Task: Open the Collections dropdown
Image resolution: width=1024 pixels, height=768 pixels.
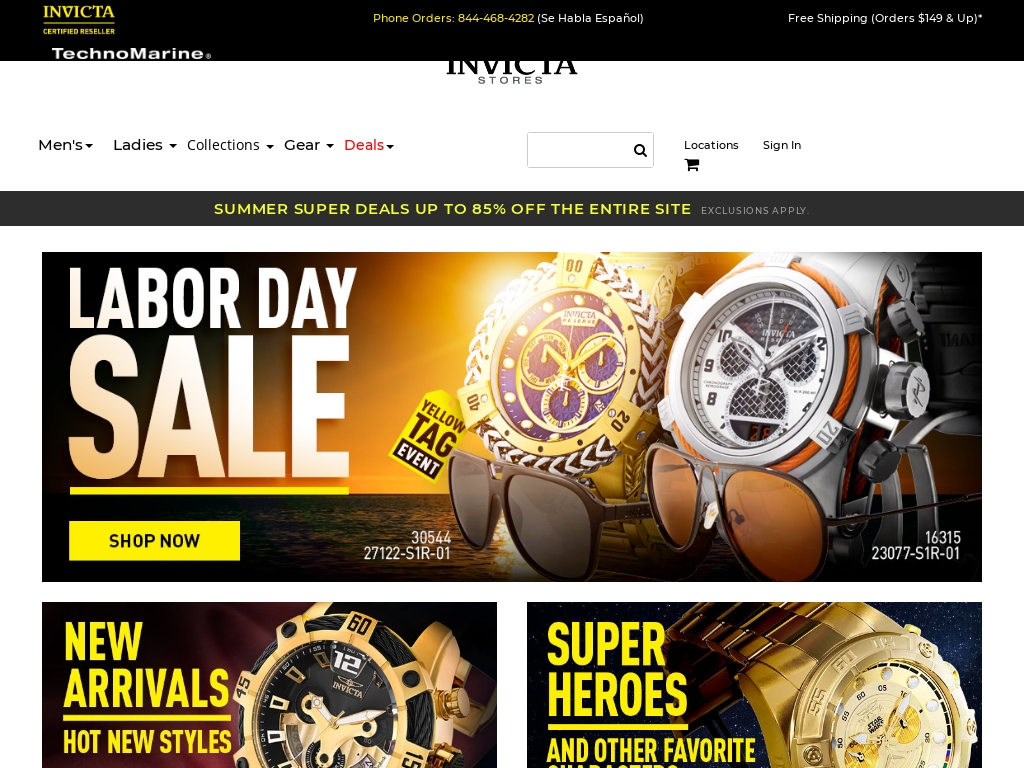Action: (x=230, y=145)
